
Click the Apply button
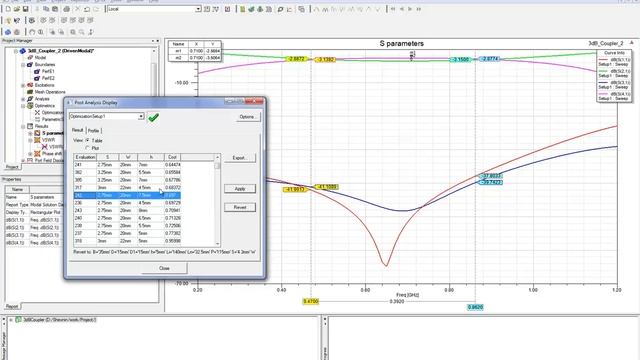(240, 189)
